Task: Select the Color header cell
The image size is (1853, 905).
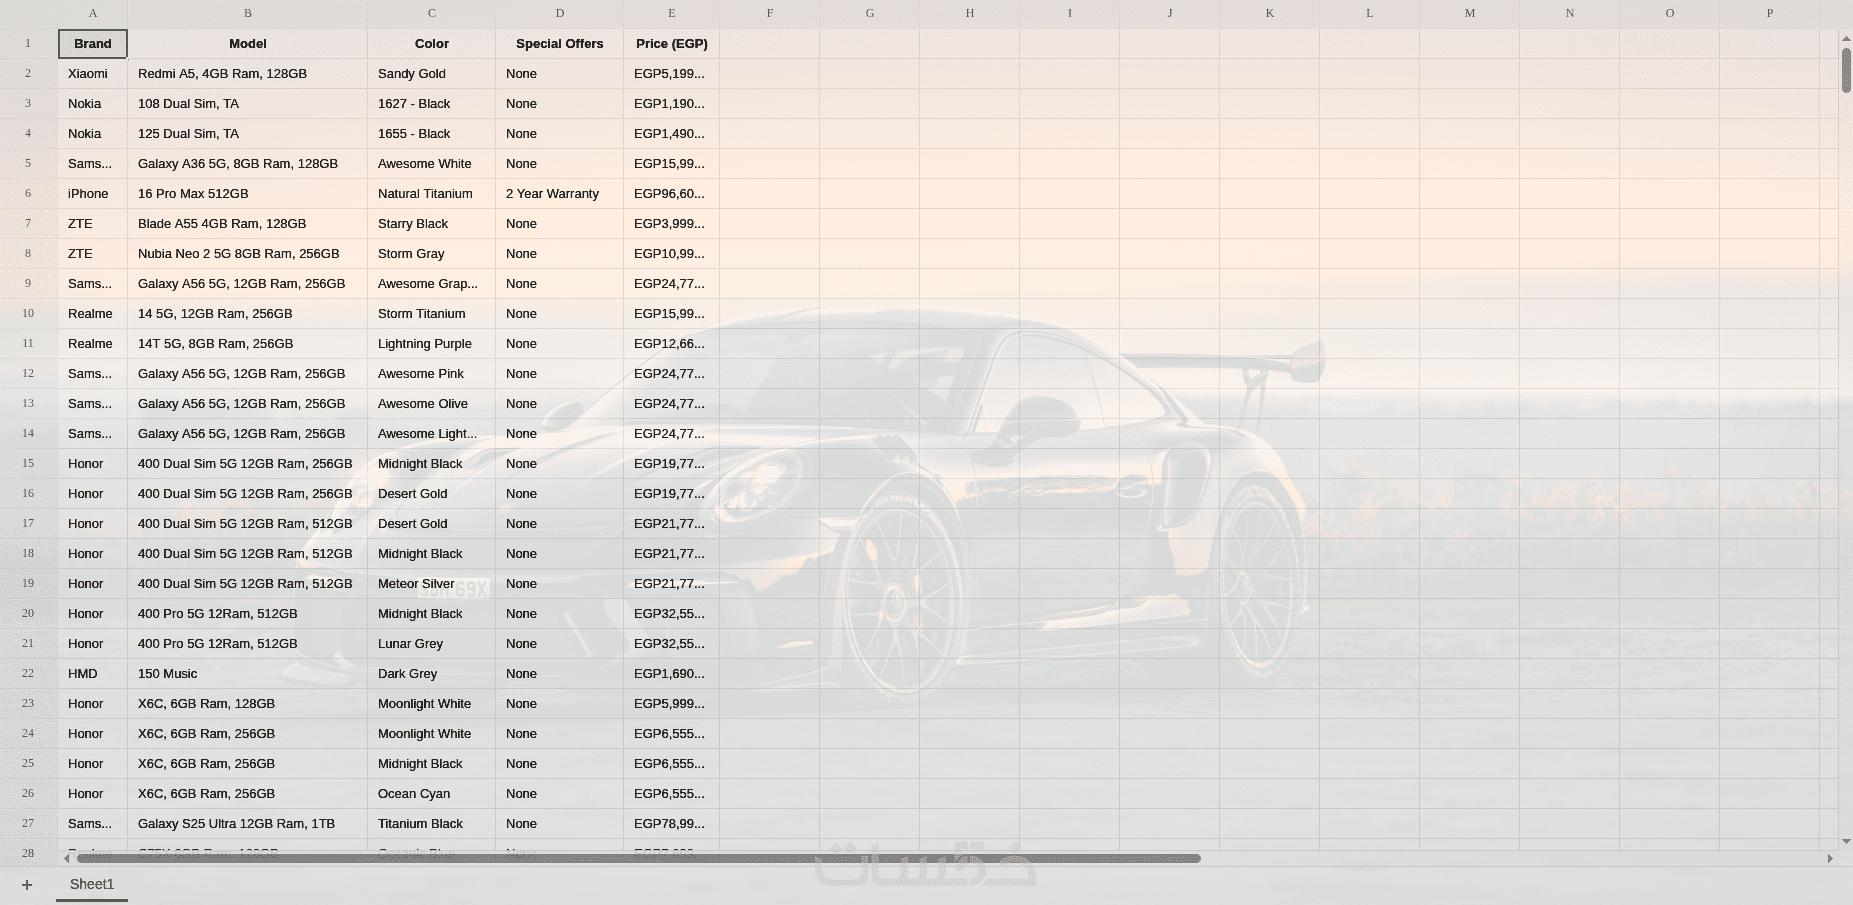Action: click(x=432, y=44)
